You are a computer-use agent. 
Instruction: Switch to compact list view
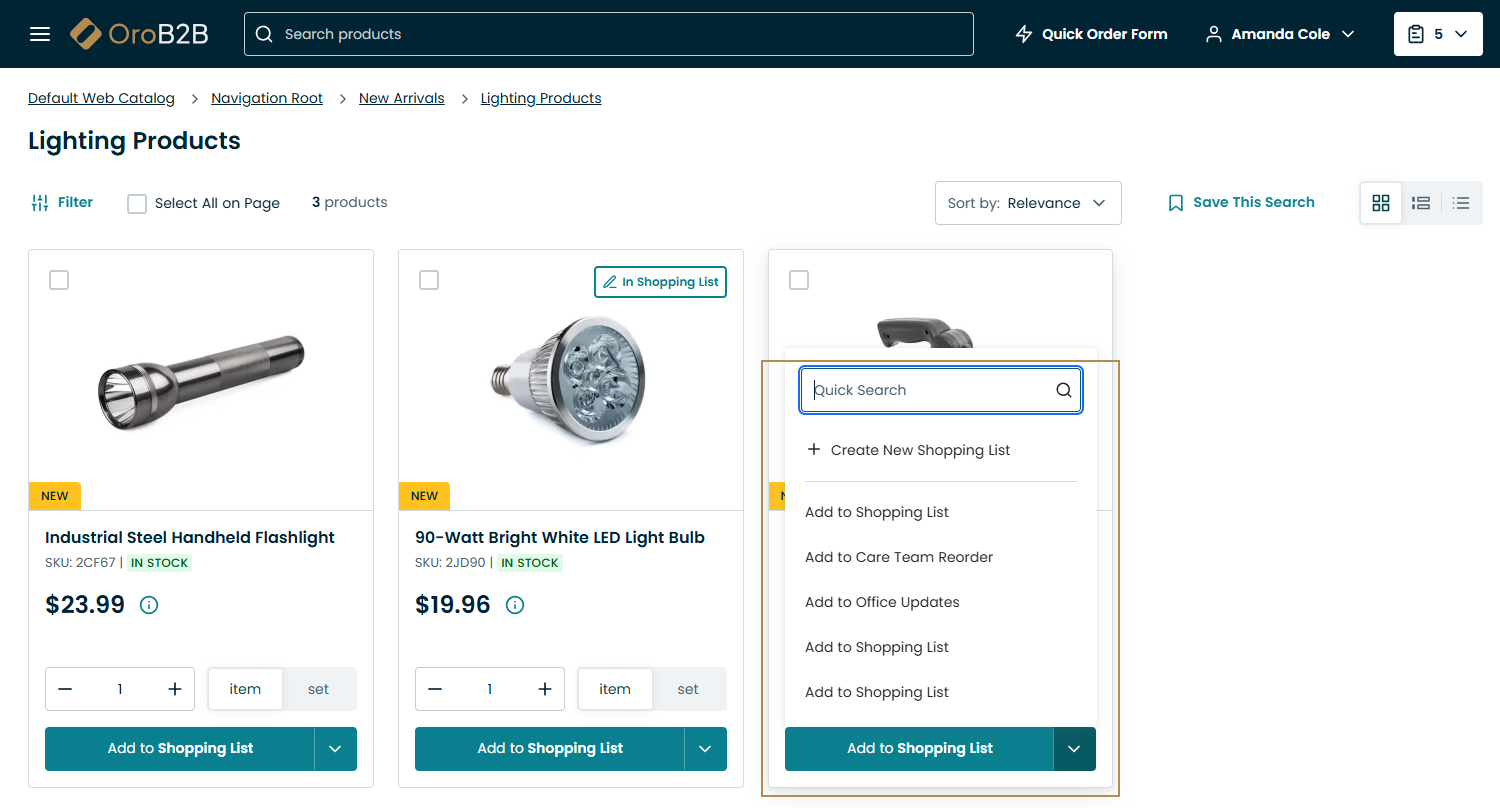[x=1461, y=203]
